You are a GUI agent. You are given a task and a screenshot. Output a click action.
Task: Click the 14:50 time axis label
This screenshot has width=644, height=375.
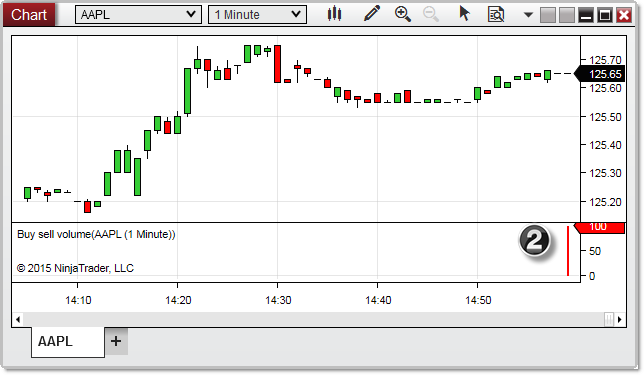478,300
